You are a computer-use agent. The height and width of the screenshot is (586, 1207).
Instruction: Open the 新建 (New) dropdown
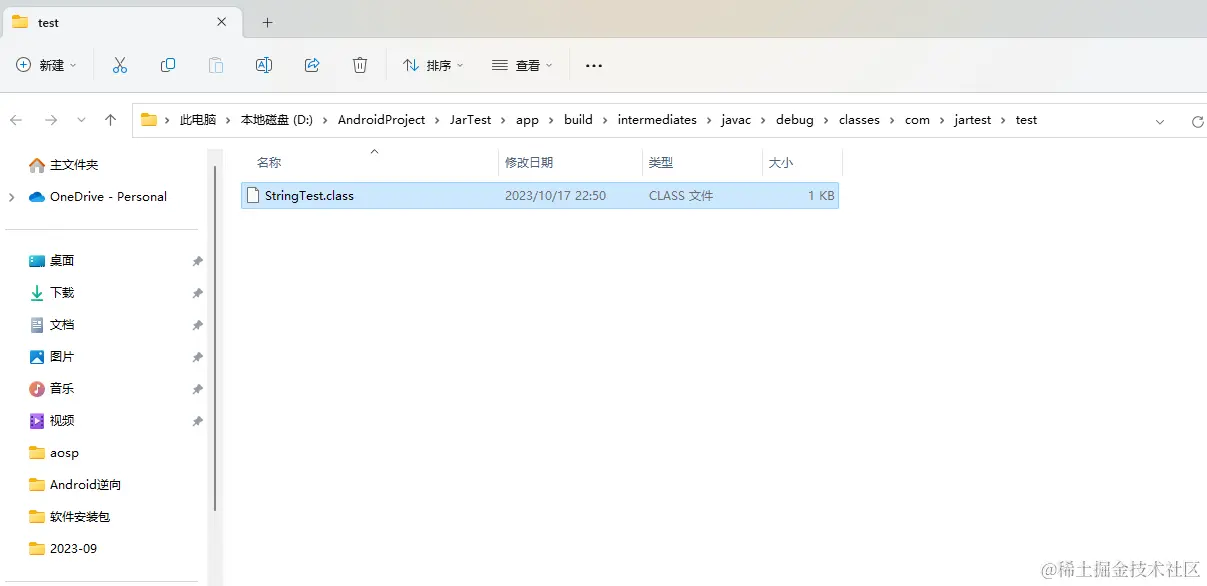[x=46, y=65]
